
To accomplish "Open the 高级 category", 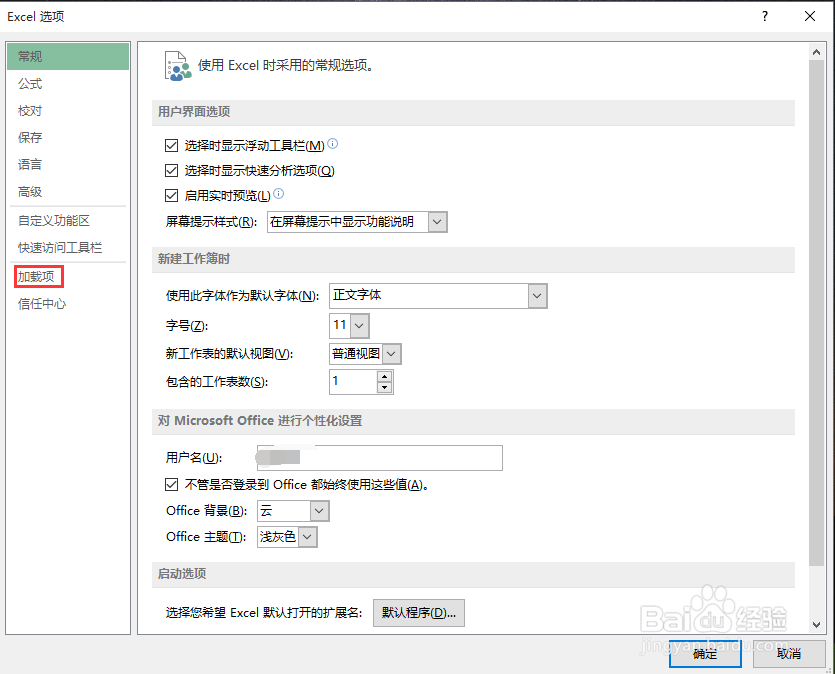I will (68, 192).
